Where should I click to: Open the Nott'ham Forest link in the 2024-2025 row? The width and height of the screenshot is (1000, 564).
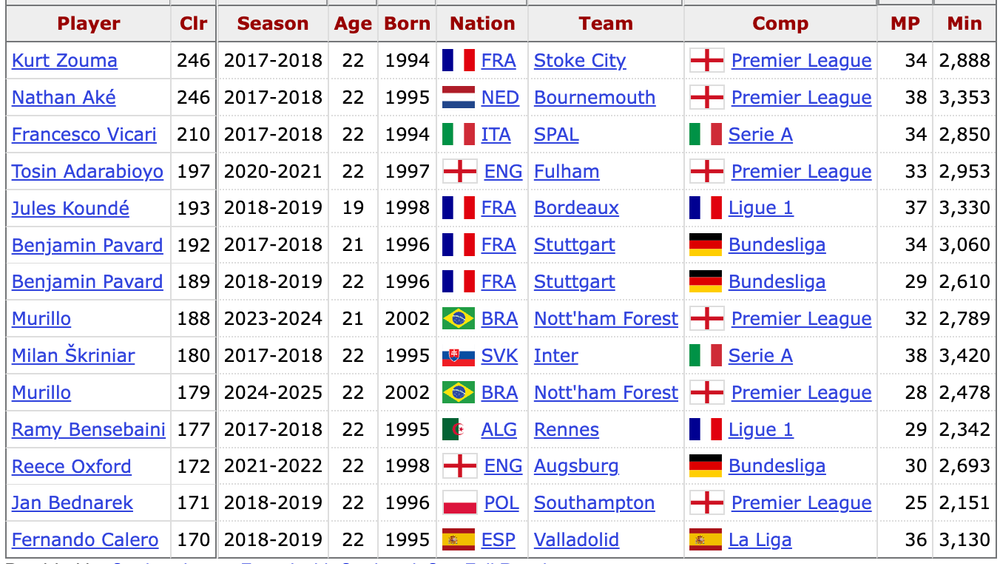(x=605, y=393)
